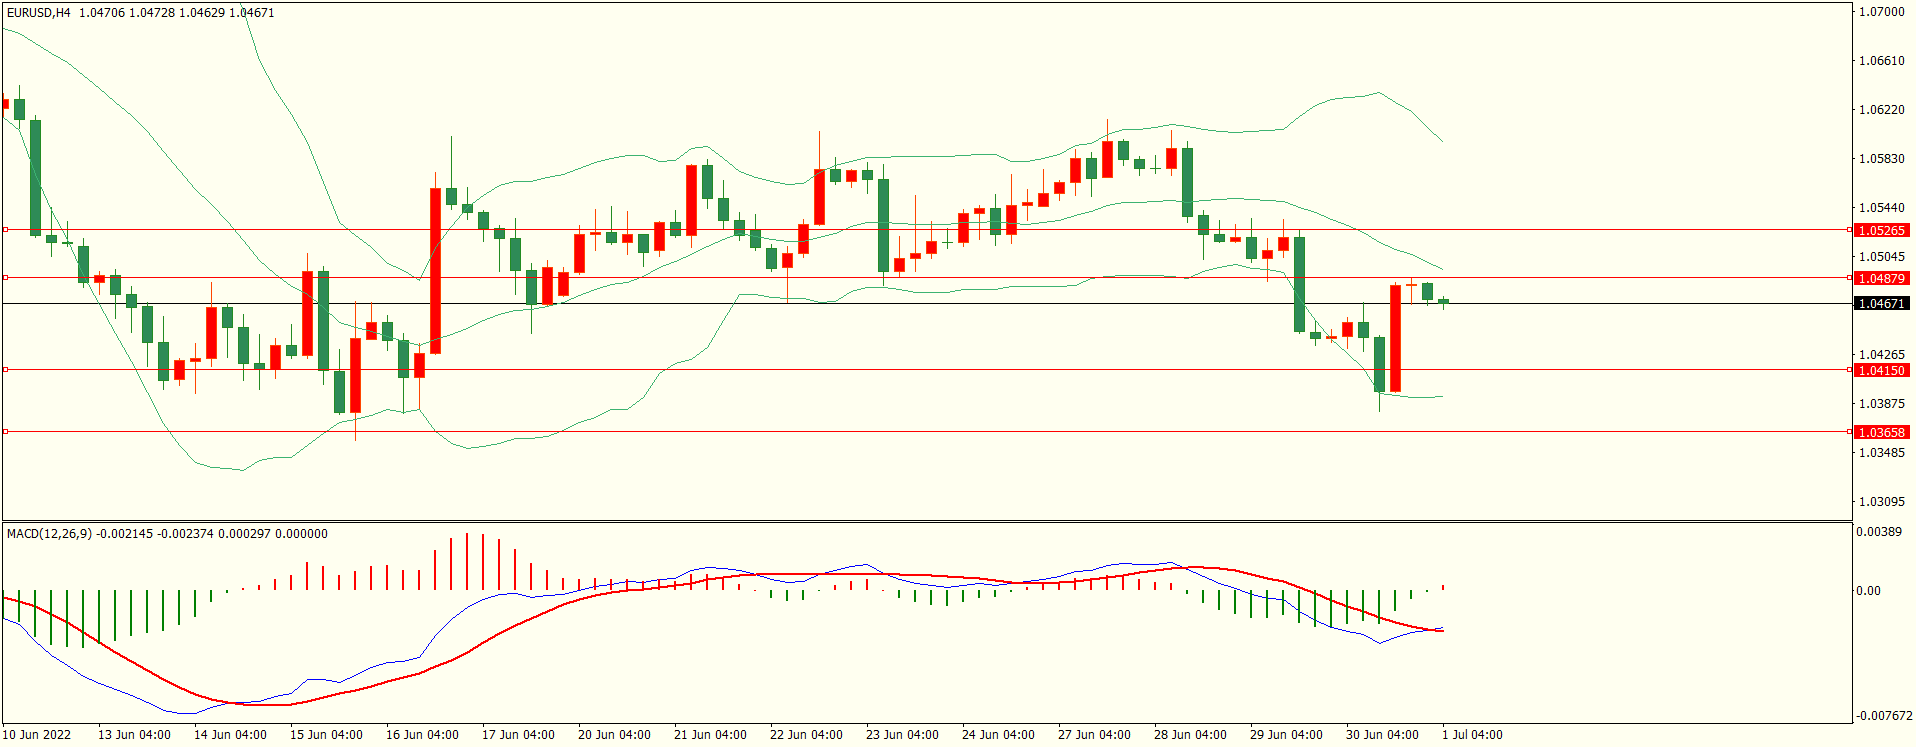This screenshot has width=1916, height=747.
Task: Click the 22 Jun 04:00 time axis label
Action: coord(806,735)
